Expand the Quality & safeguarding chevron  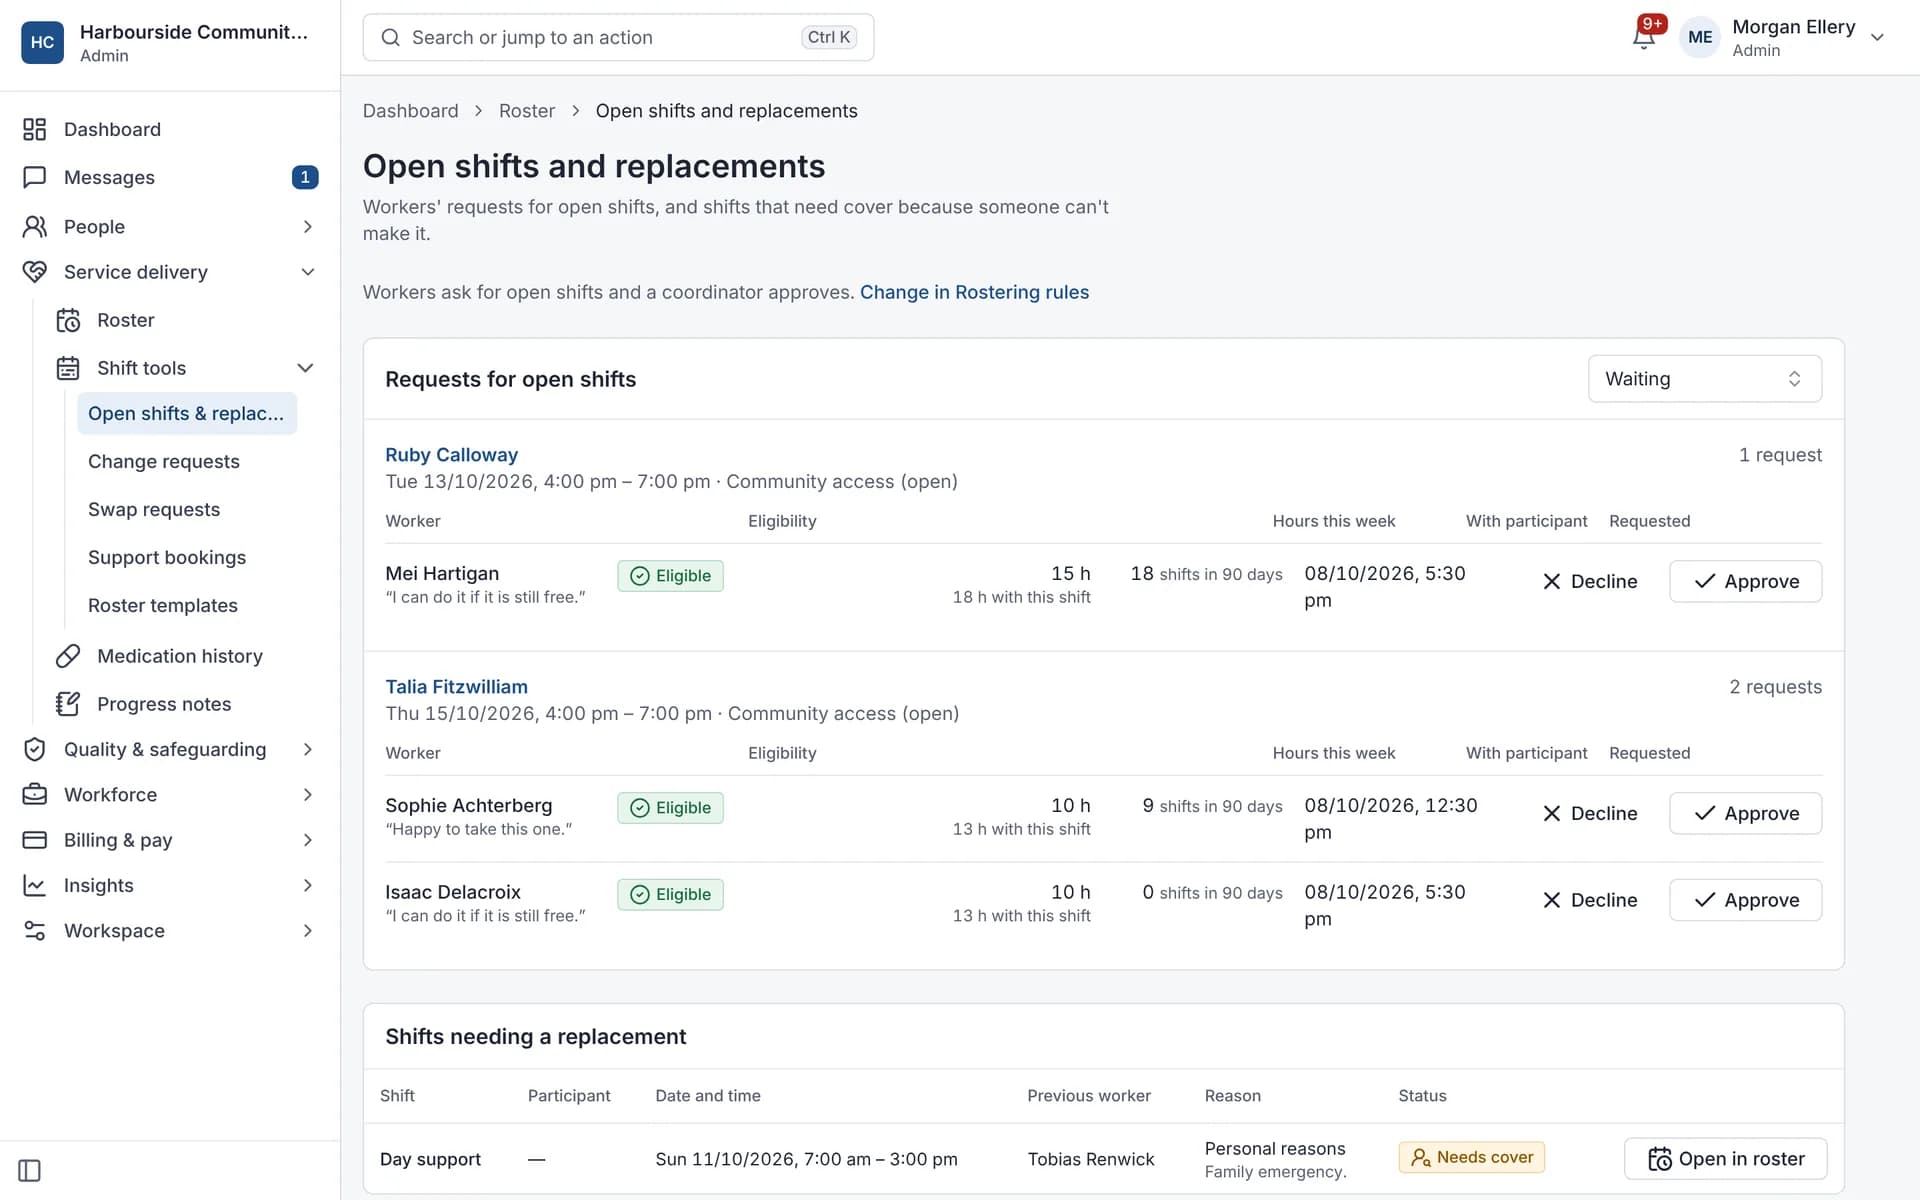tap(307, 749)
